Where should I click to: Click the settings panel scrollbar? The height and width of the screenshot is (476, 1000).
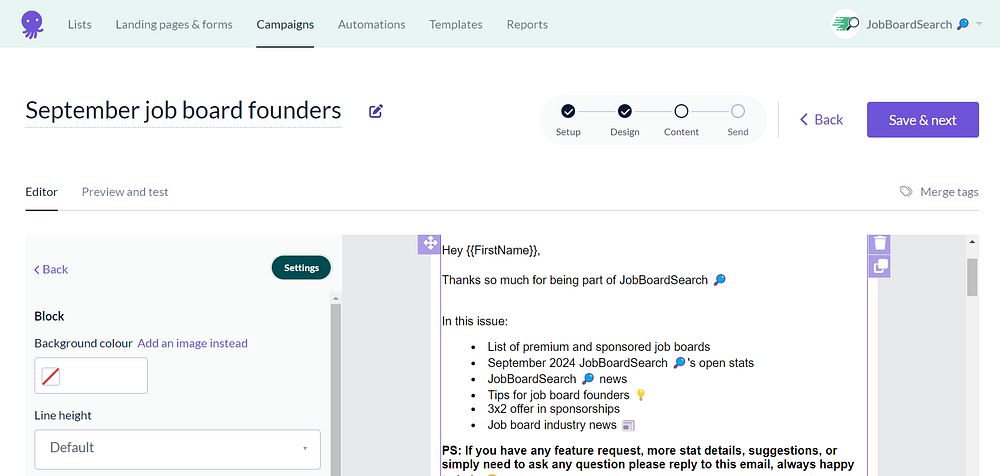tap(335, 389)
